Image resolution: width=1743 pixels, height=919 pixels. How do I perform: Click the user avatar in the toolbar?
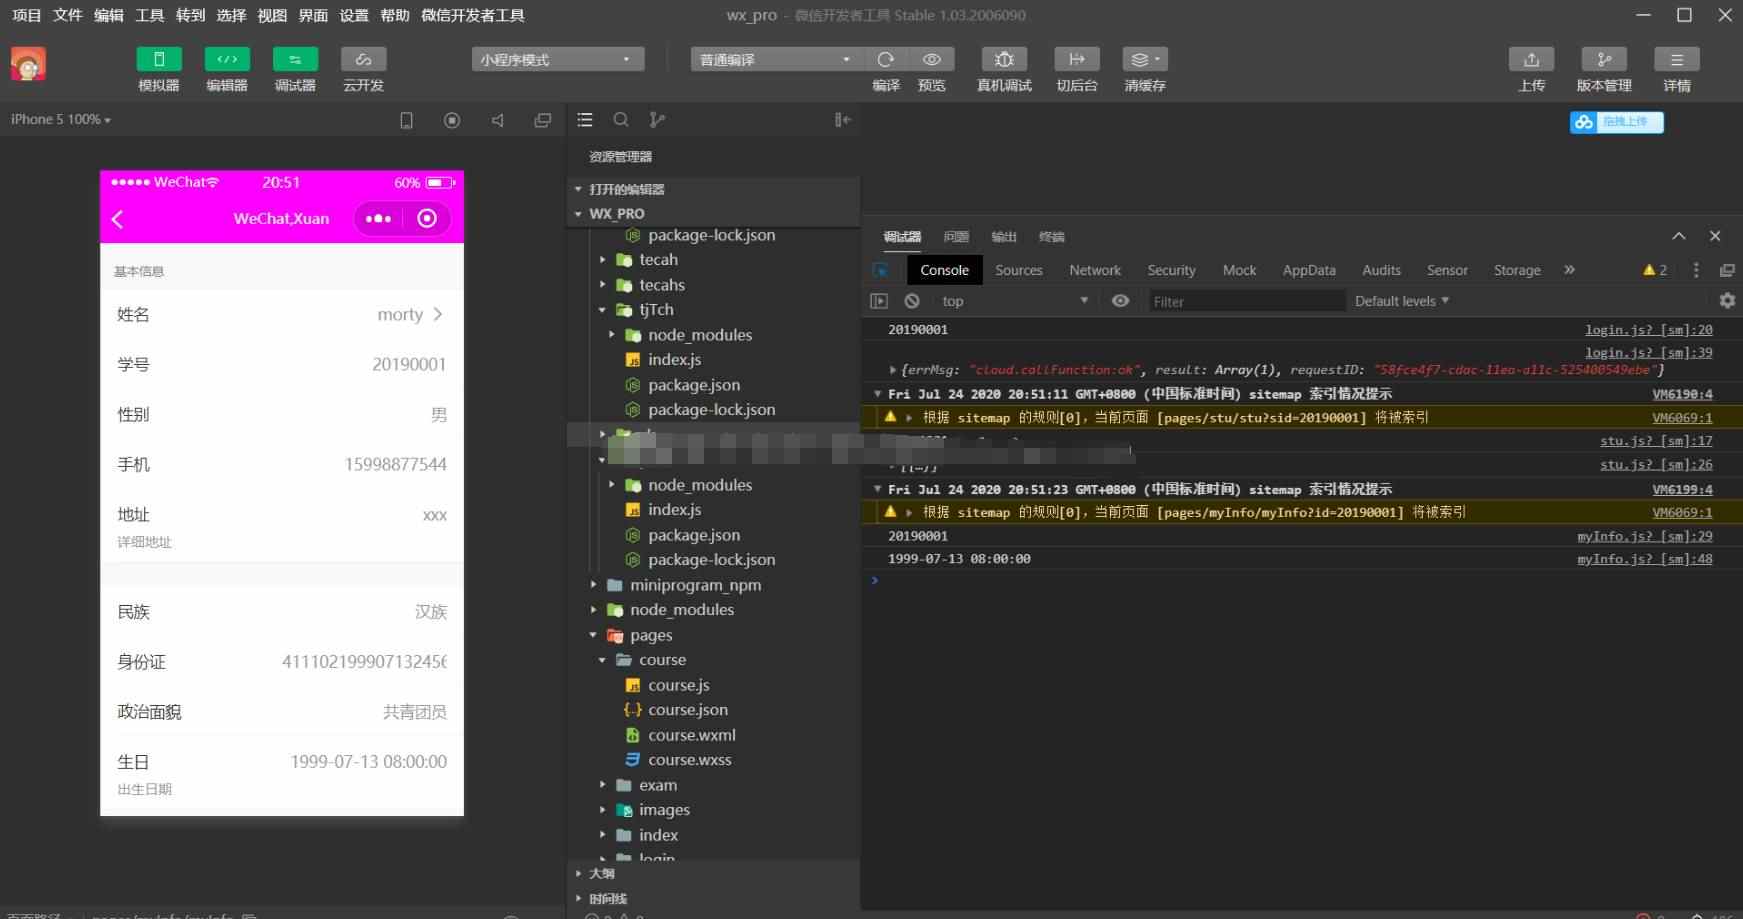click(x=28, y=64)
